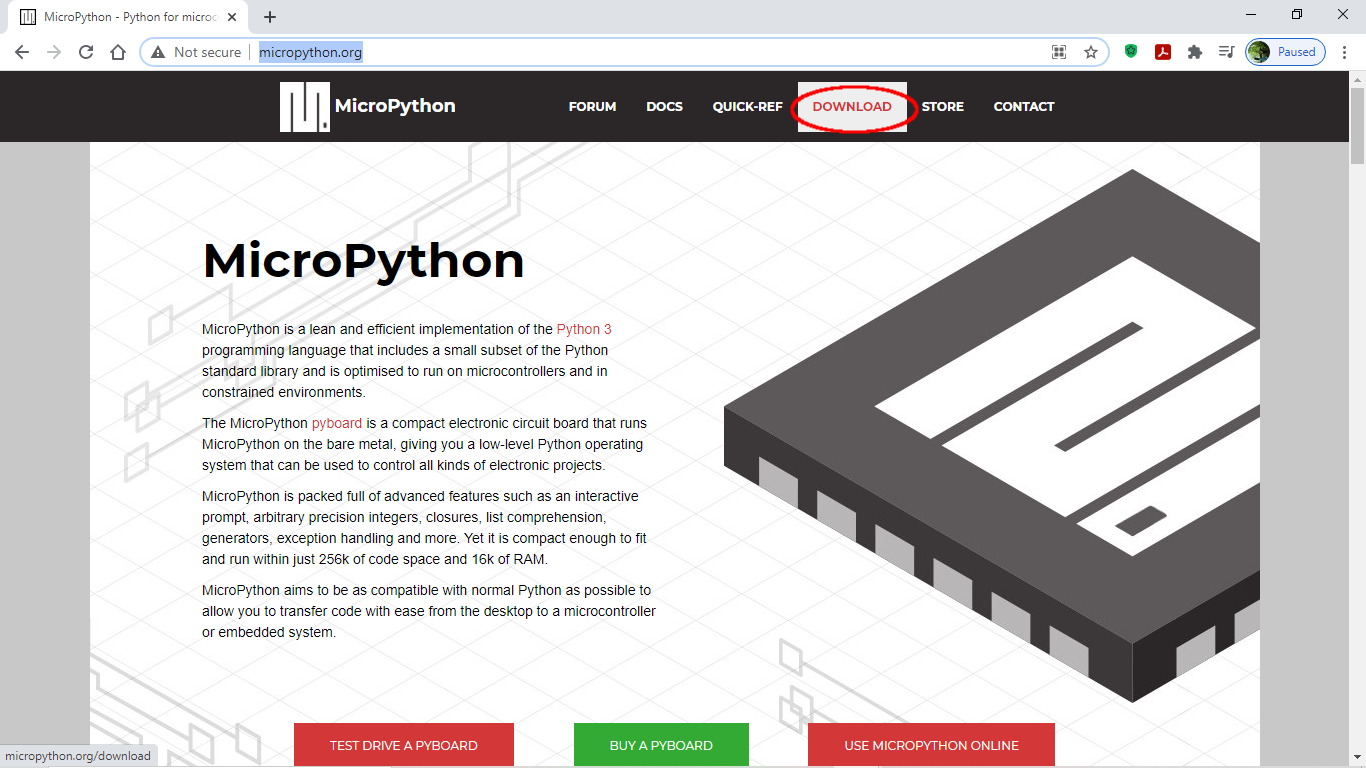Open the green shield ad-blocker extension
The image size is (1366, 768).
1131,51
